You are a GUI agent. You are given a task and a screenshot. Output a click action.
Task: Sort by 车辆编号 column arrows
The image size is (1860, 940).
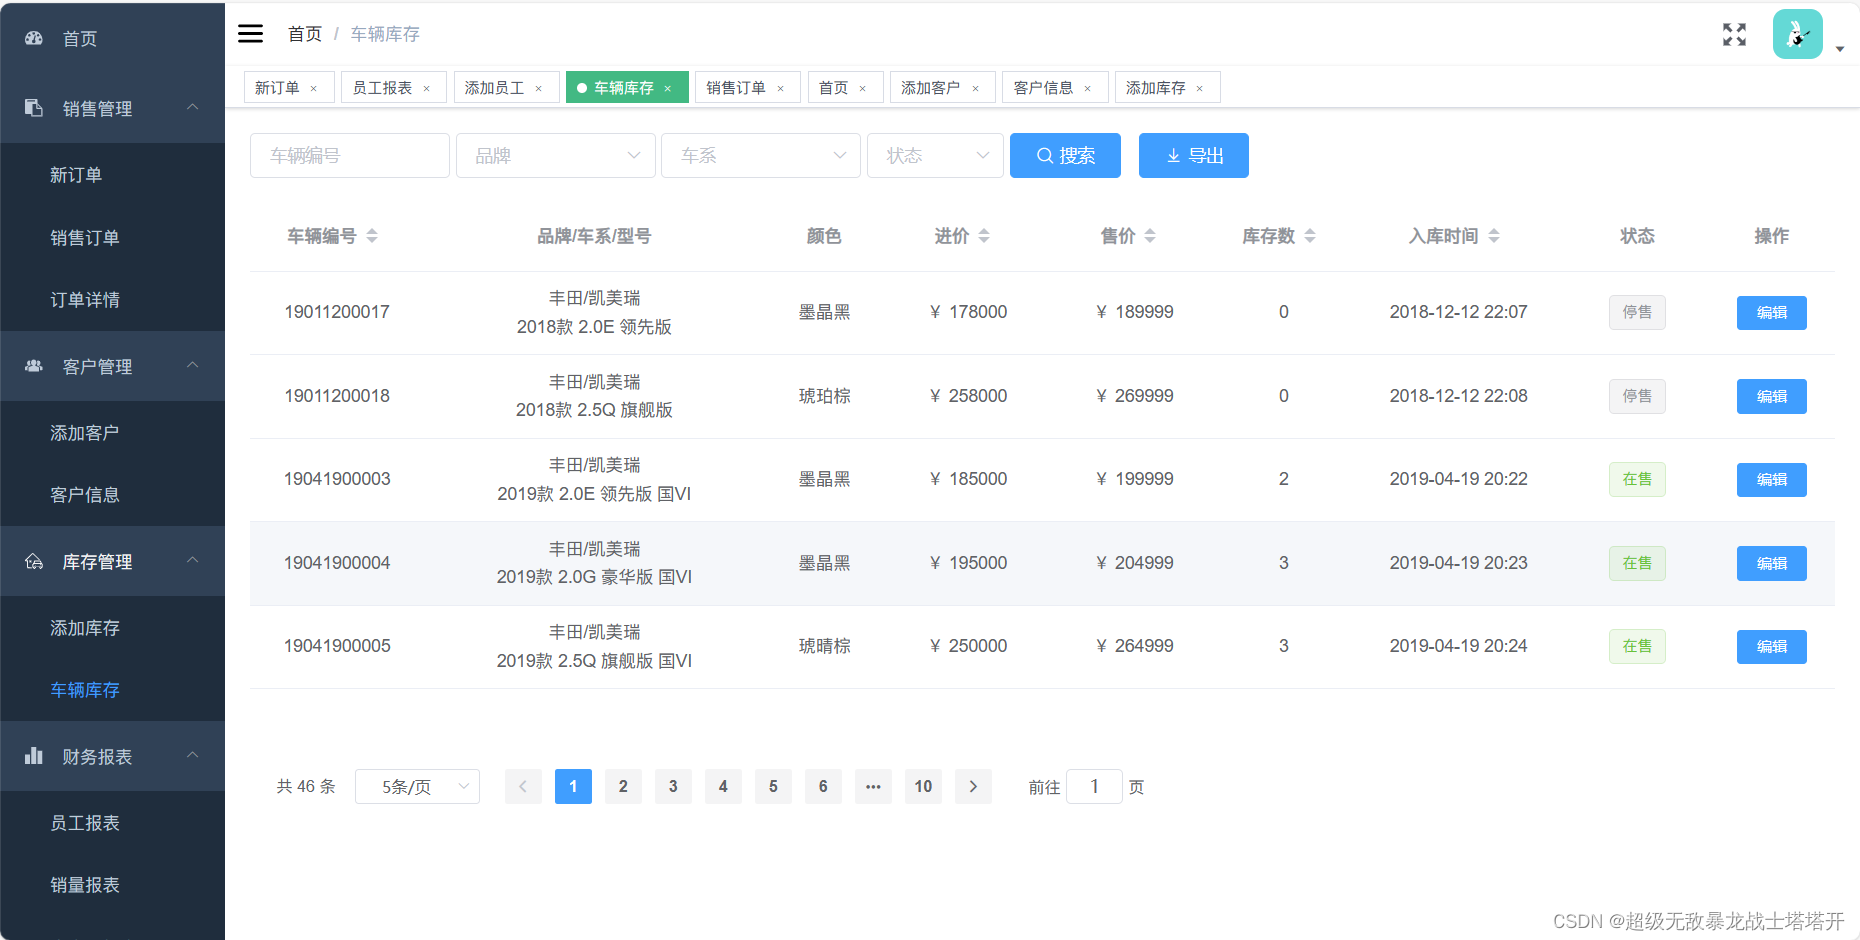pyautogui.click(x=372, y=236)
